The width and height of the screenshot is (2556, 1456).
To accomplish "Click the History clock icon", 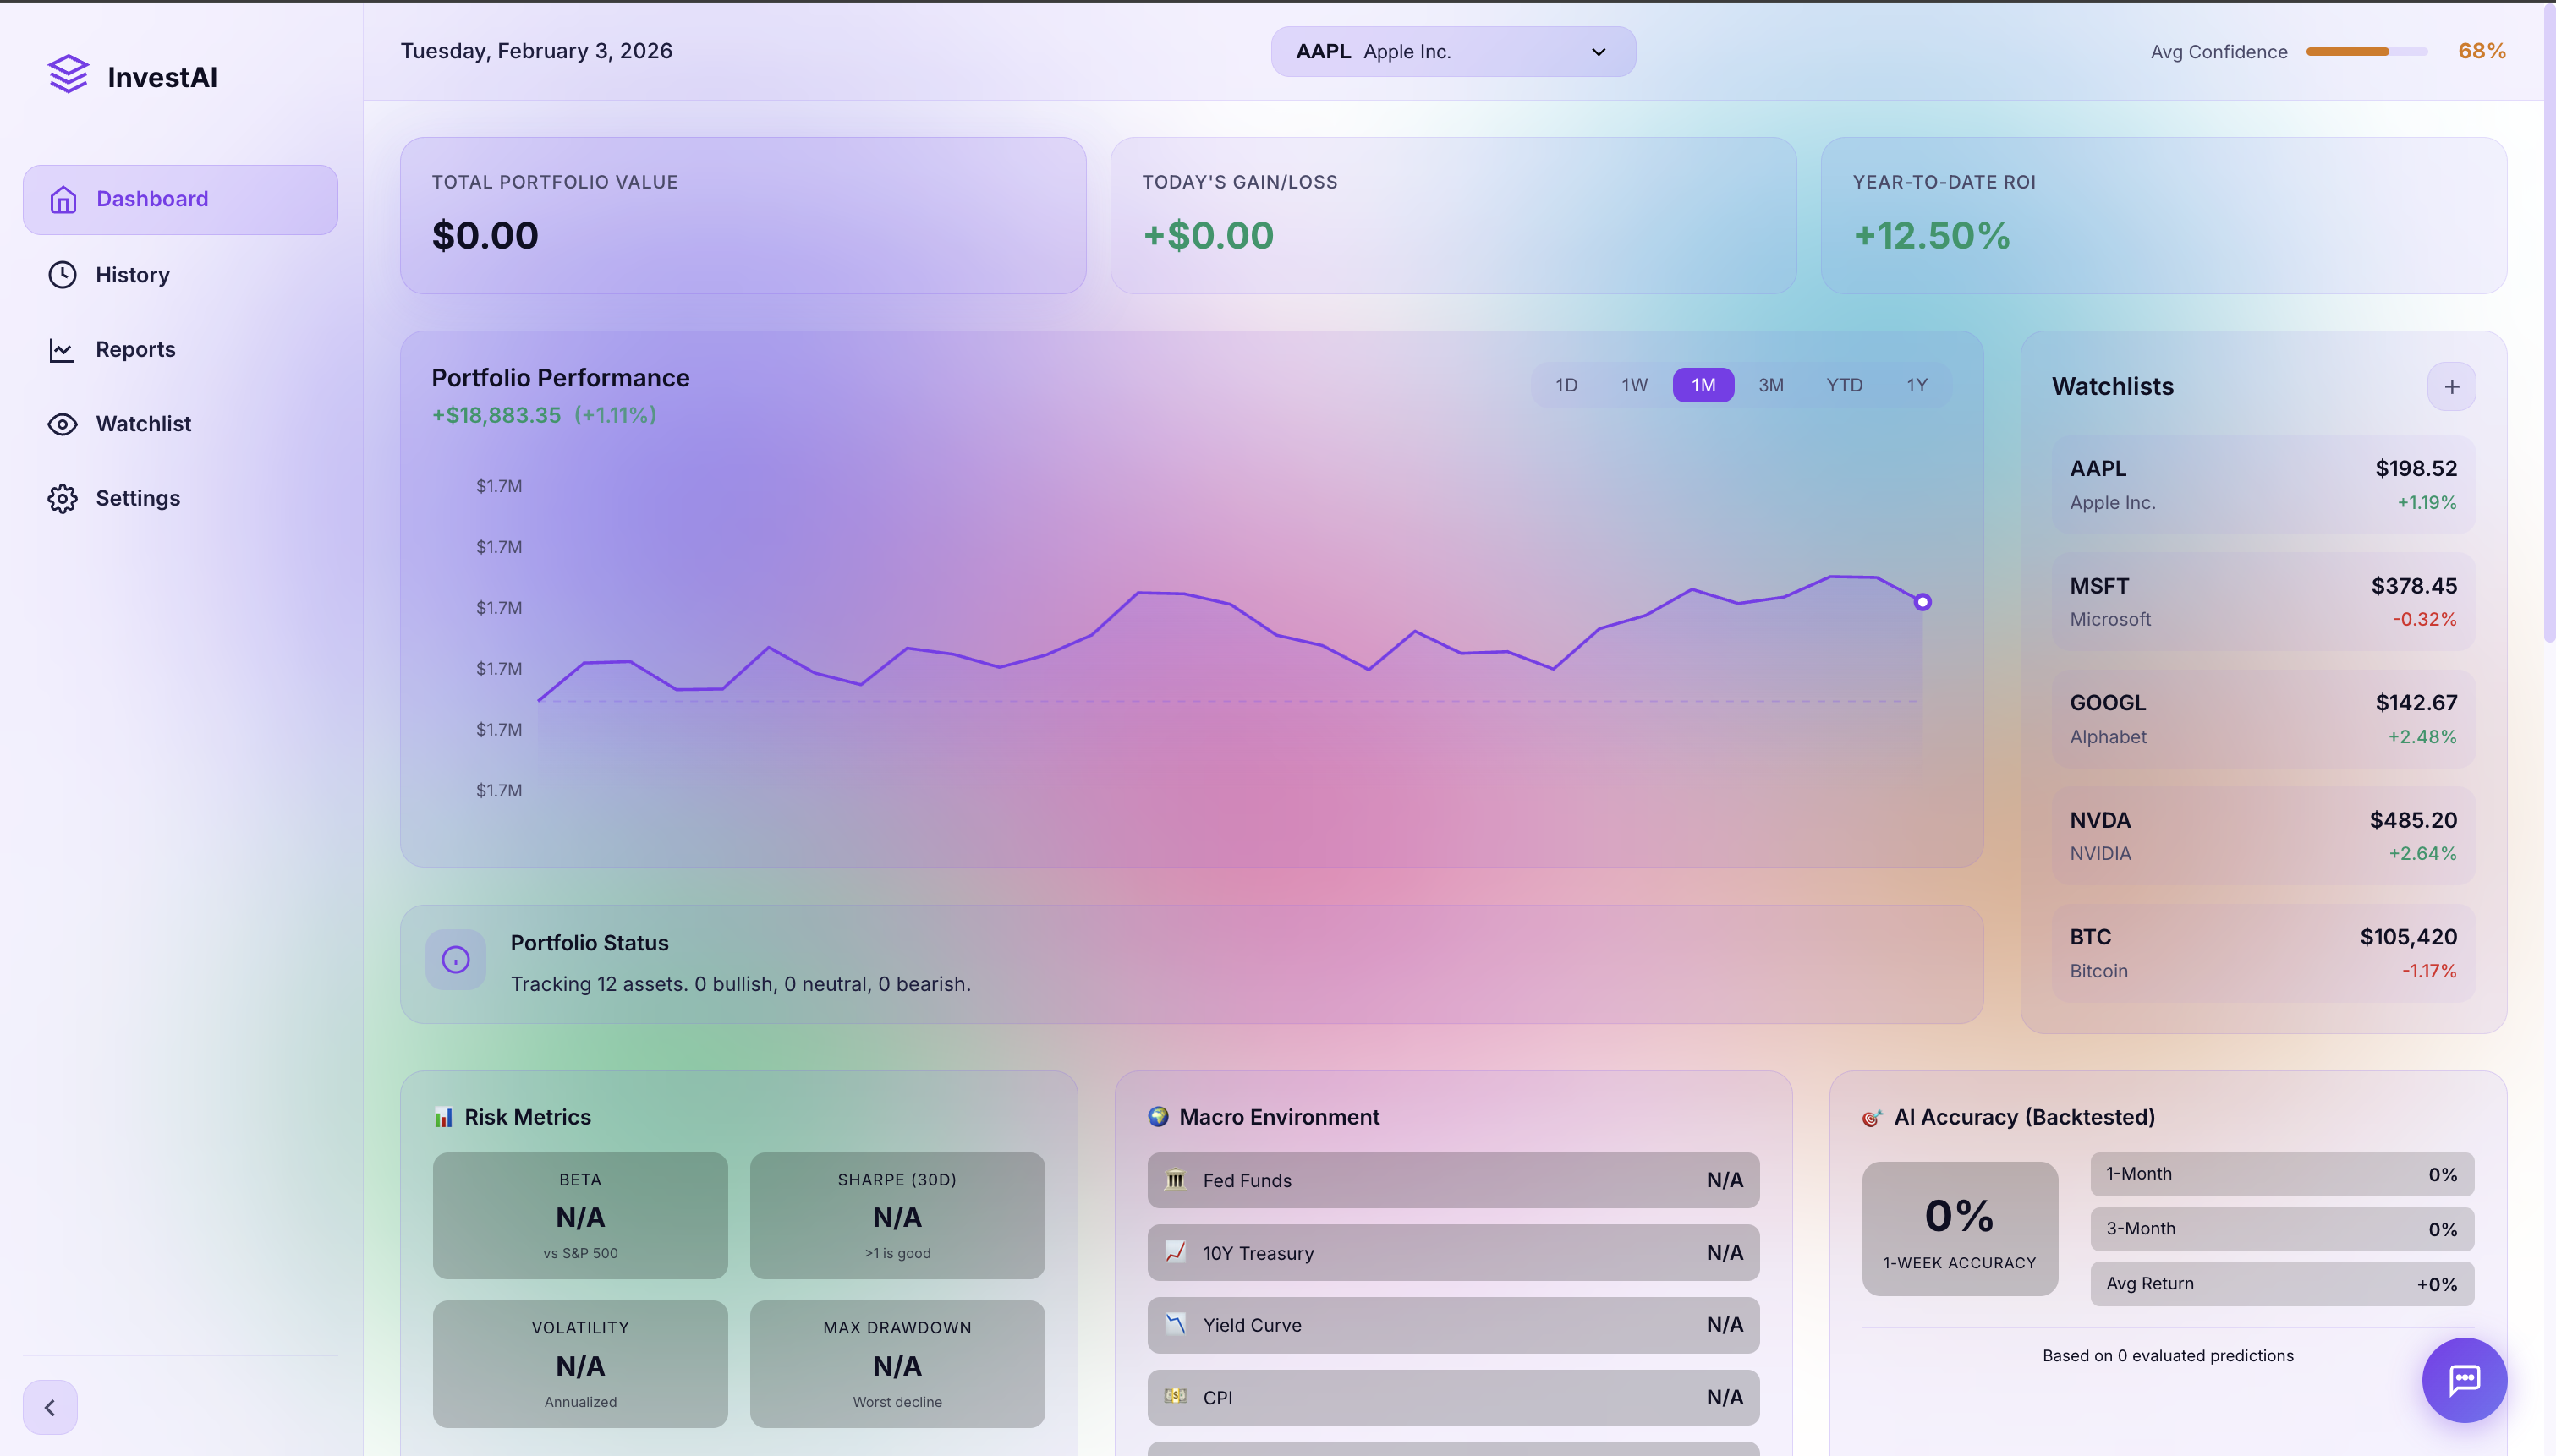I will 62,275.
